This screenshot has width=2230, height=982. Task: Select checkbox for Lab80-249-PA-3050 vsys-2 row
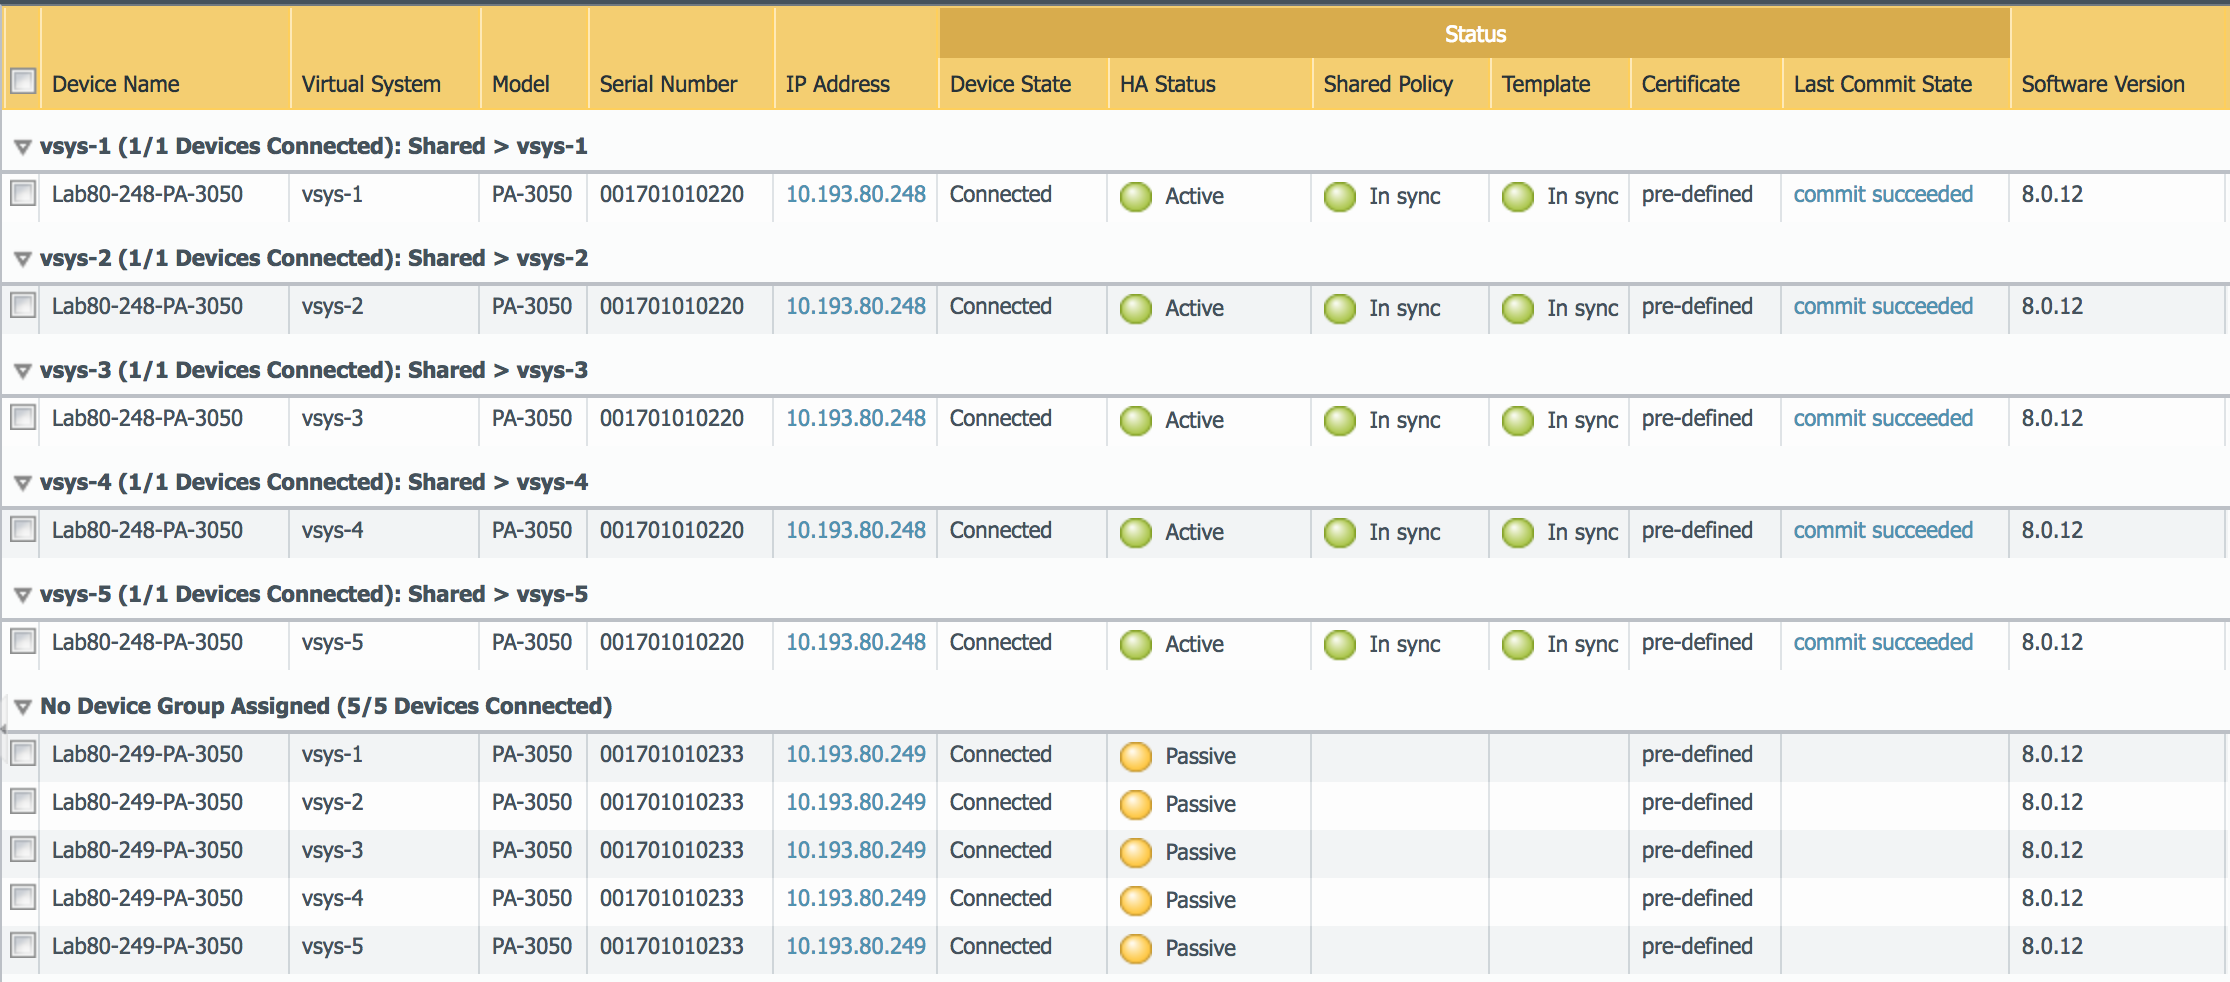point(23,801)
